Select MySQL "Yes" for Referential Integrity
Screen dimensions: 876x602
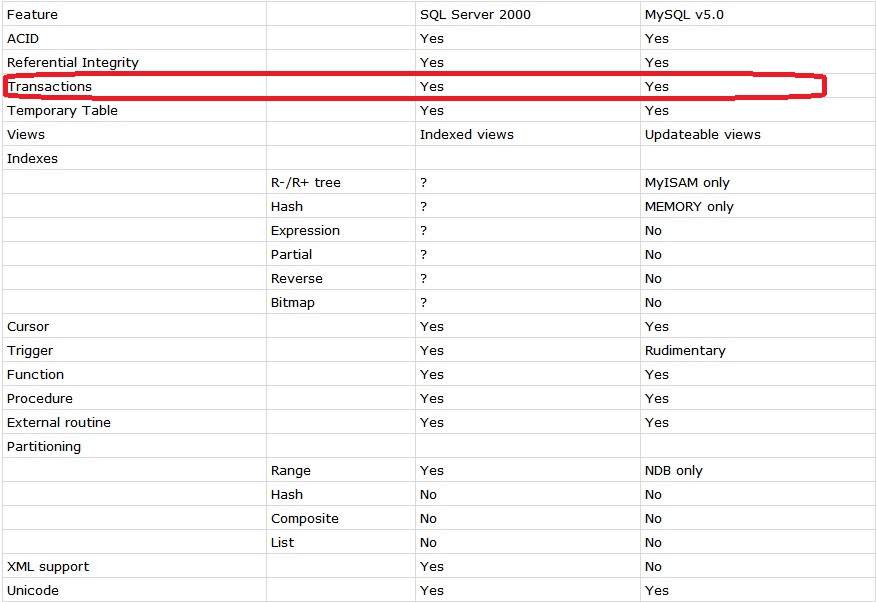656,63
